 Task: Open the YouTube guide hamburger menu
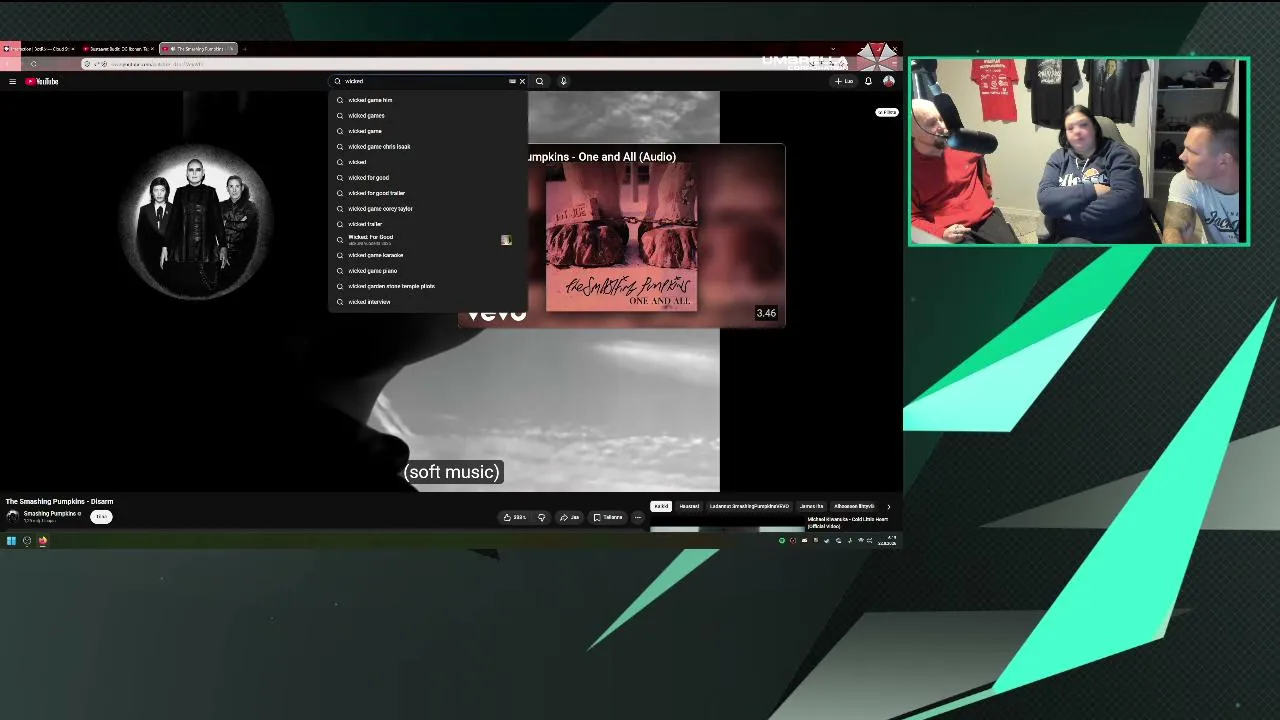click(12, 81)
